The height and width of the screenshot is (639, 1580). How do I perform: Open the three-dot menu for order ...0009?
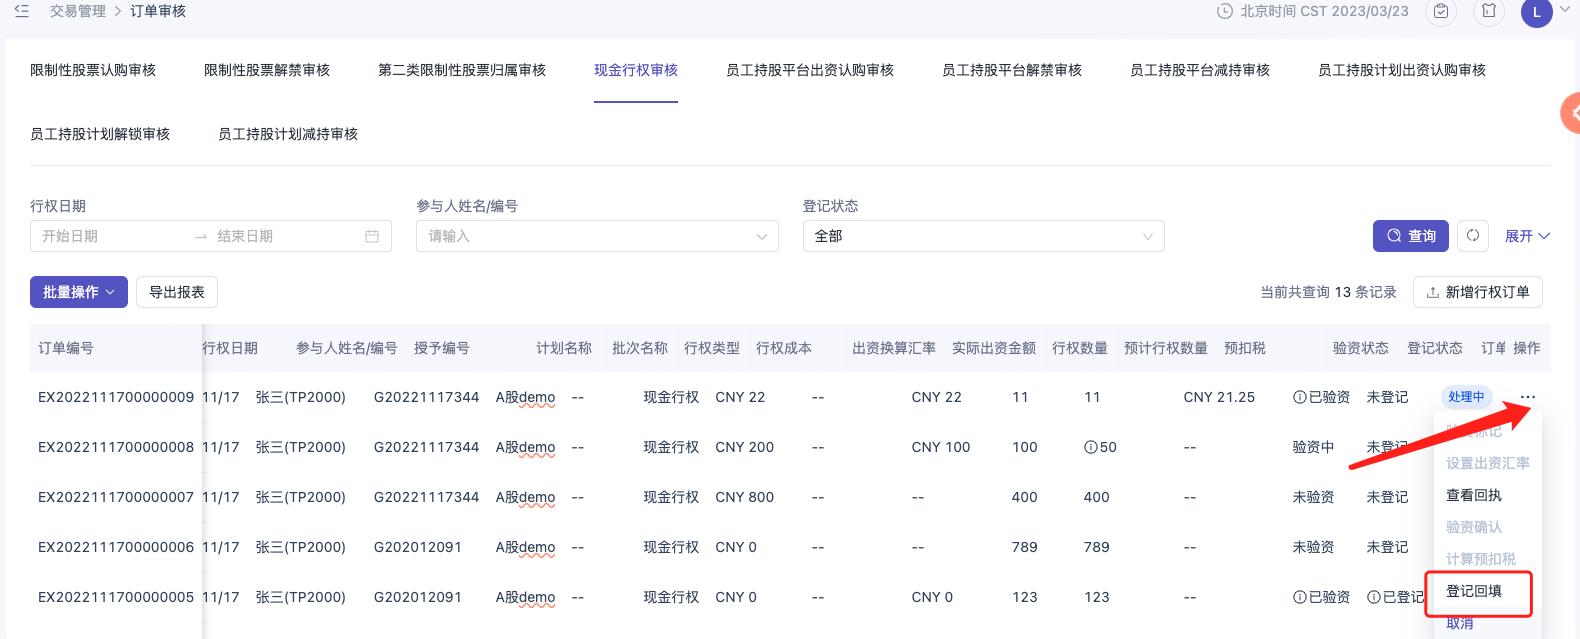[x=1528, y=397]
